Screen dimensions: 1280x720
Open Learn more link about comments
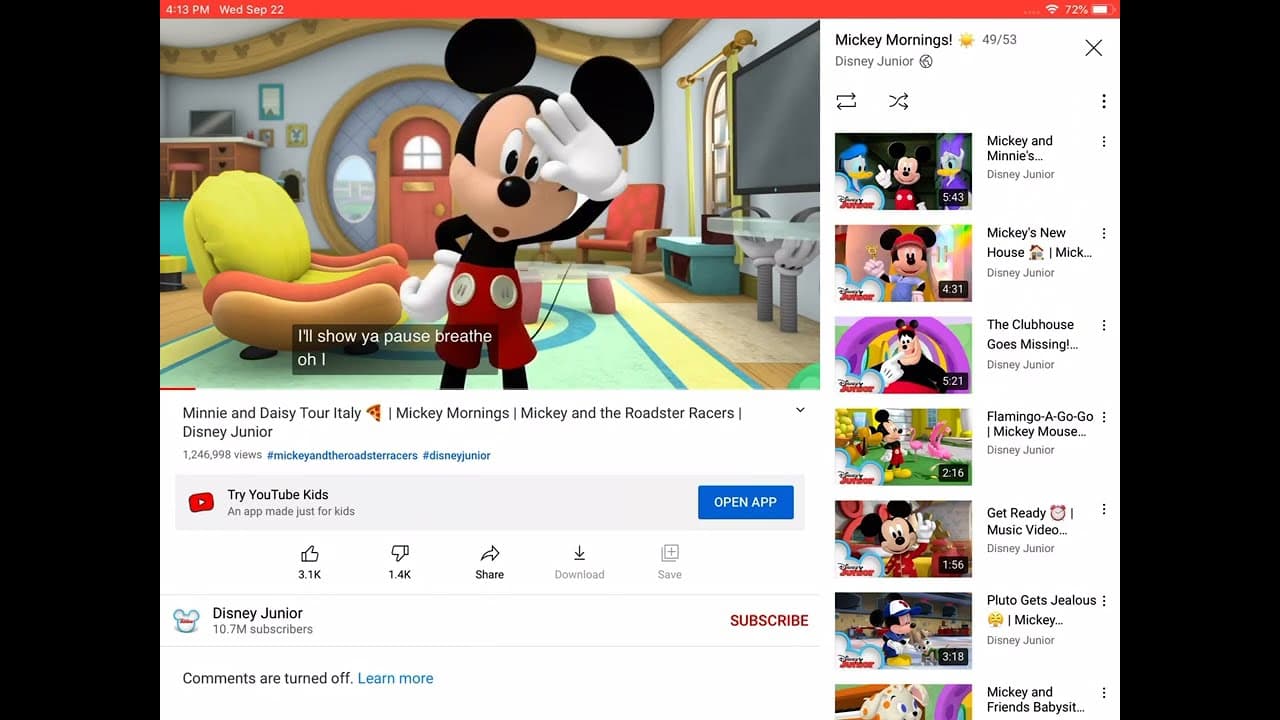tap(395, 678)
